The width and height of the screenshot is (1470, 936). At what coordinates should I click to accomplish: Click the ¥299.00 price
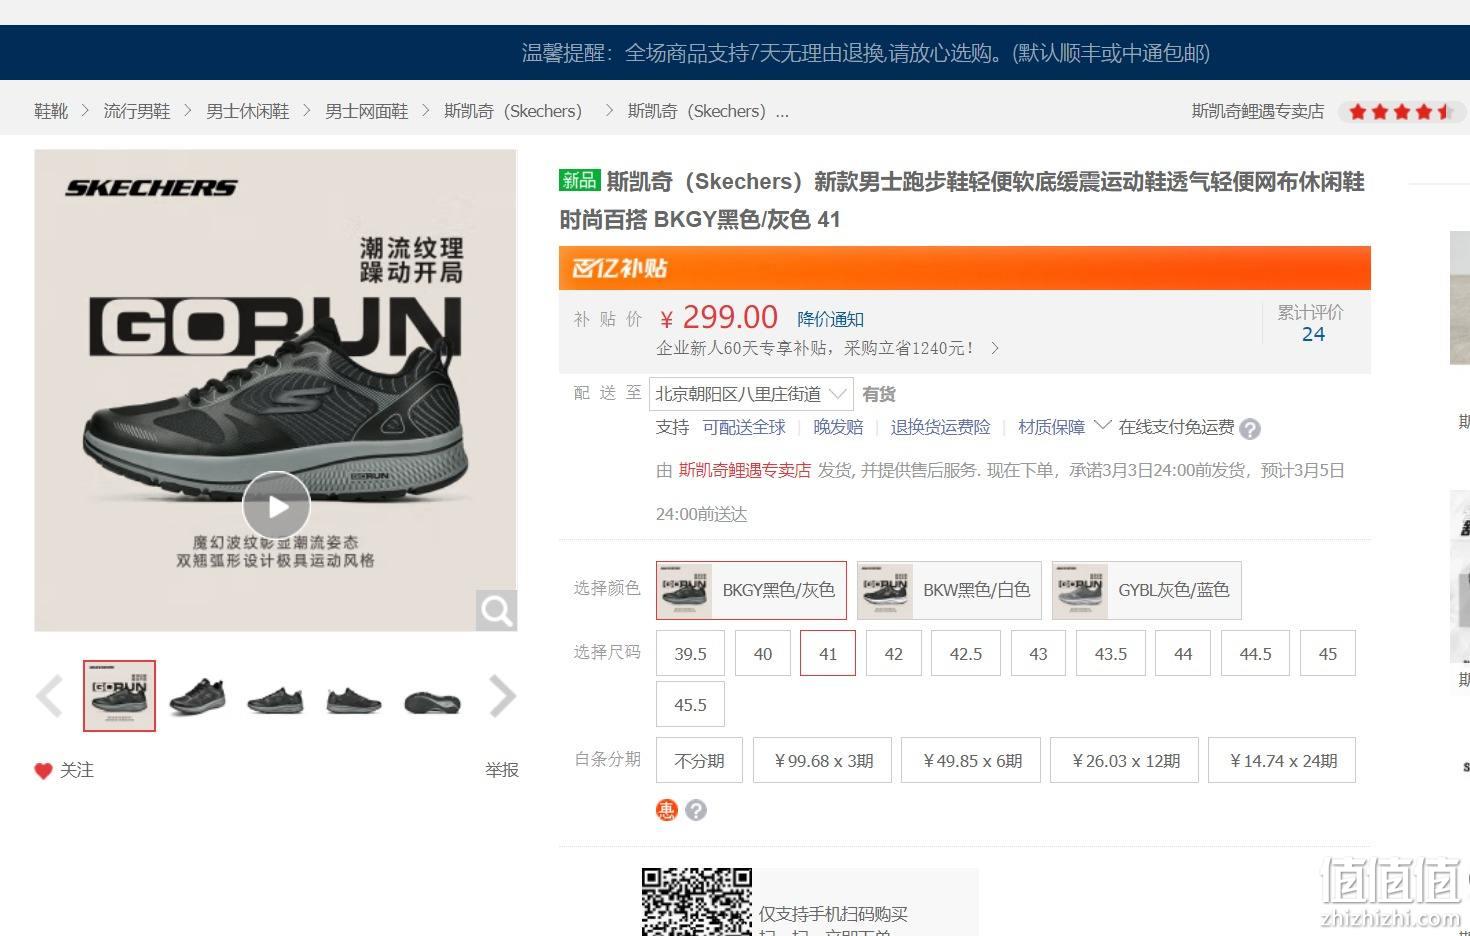pos(719,317)
